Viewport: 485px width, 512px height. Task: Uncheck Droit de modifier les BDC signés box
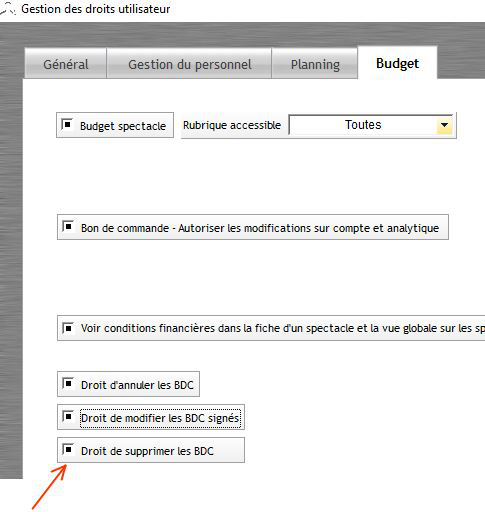68,416
